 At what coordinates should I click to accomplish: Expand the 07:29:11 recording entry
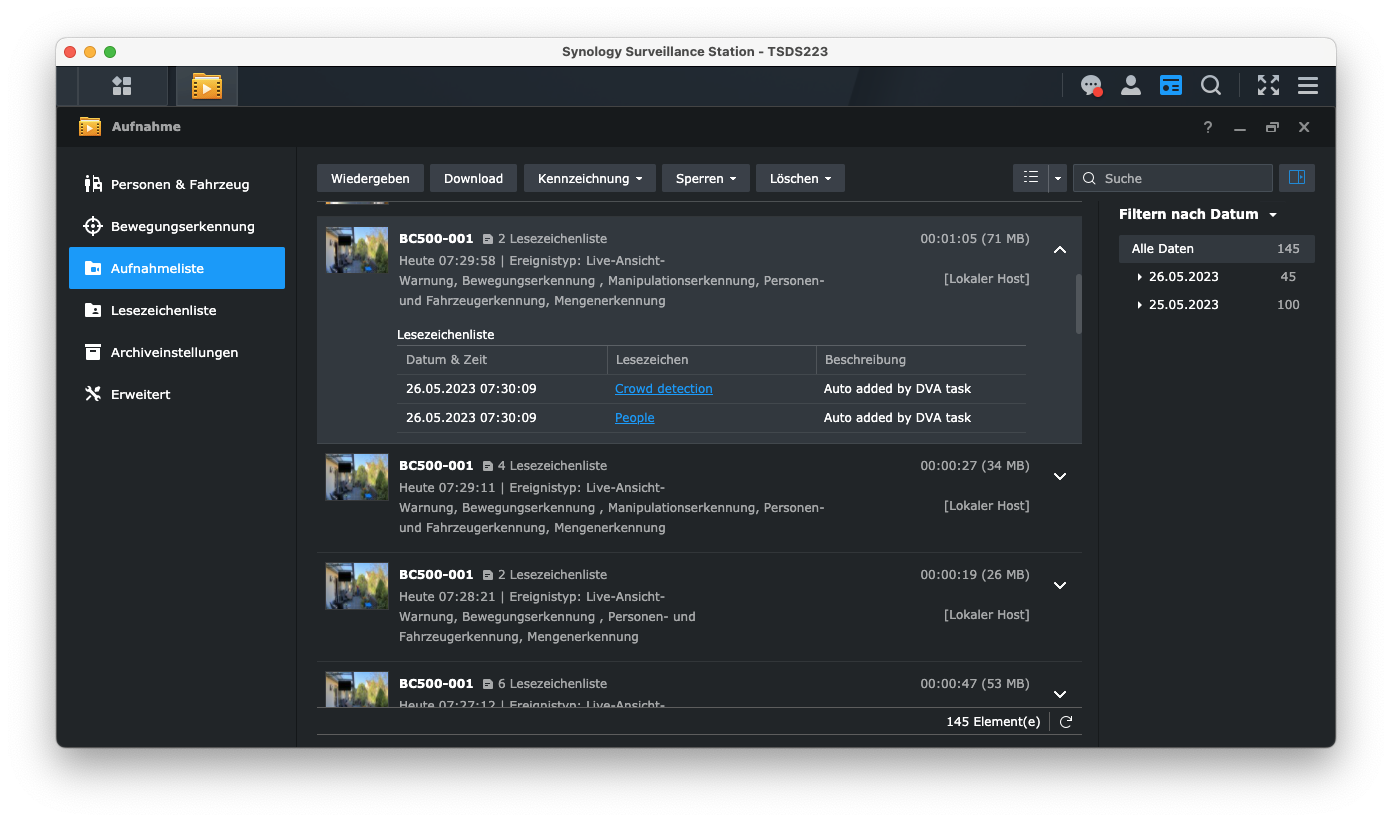(1060, 477)
